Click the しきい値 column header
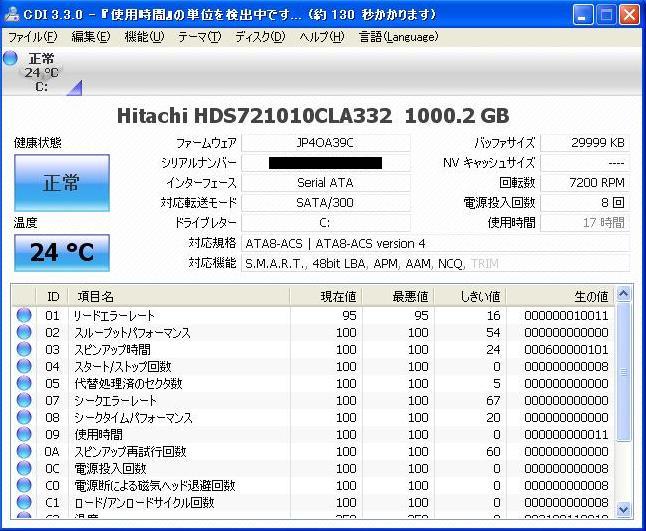 [470, 296]
